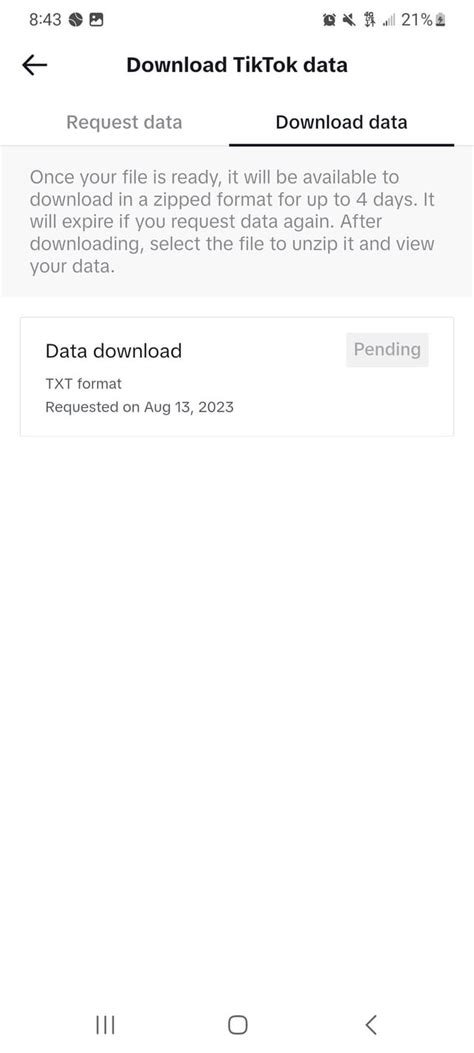This screenshot has height=1053, width=474.
Task: Tap the back arrow beside Download TikTok data
Action: 34,65
